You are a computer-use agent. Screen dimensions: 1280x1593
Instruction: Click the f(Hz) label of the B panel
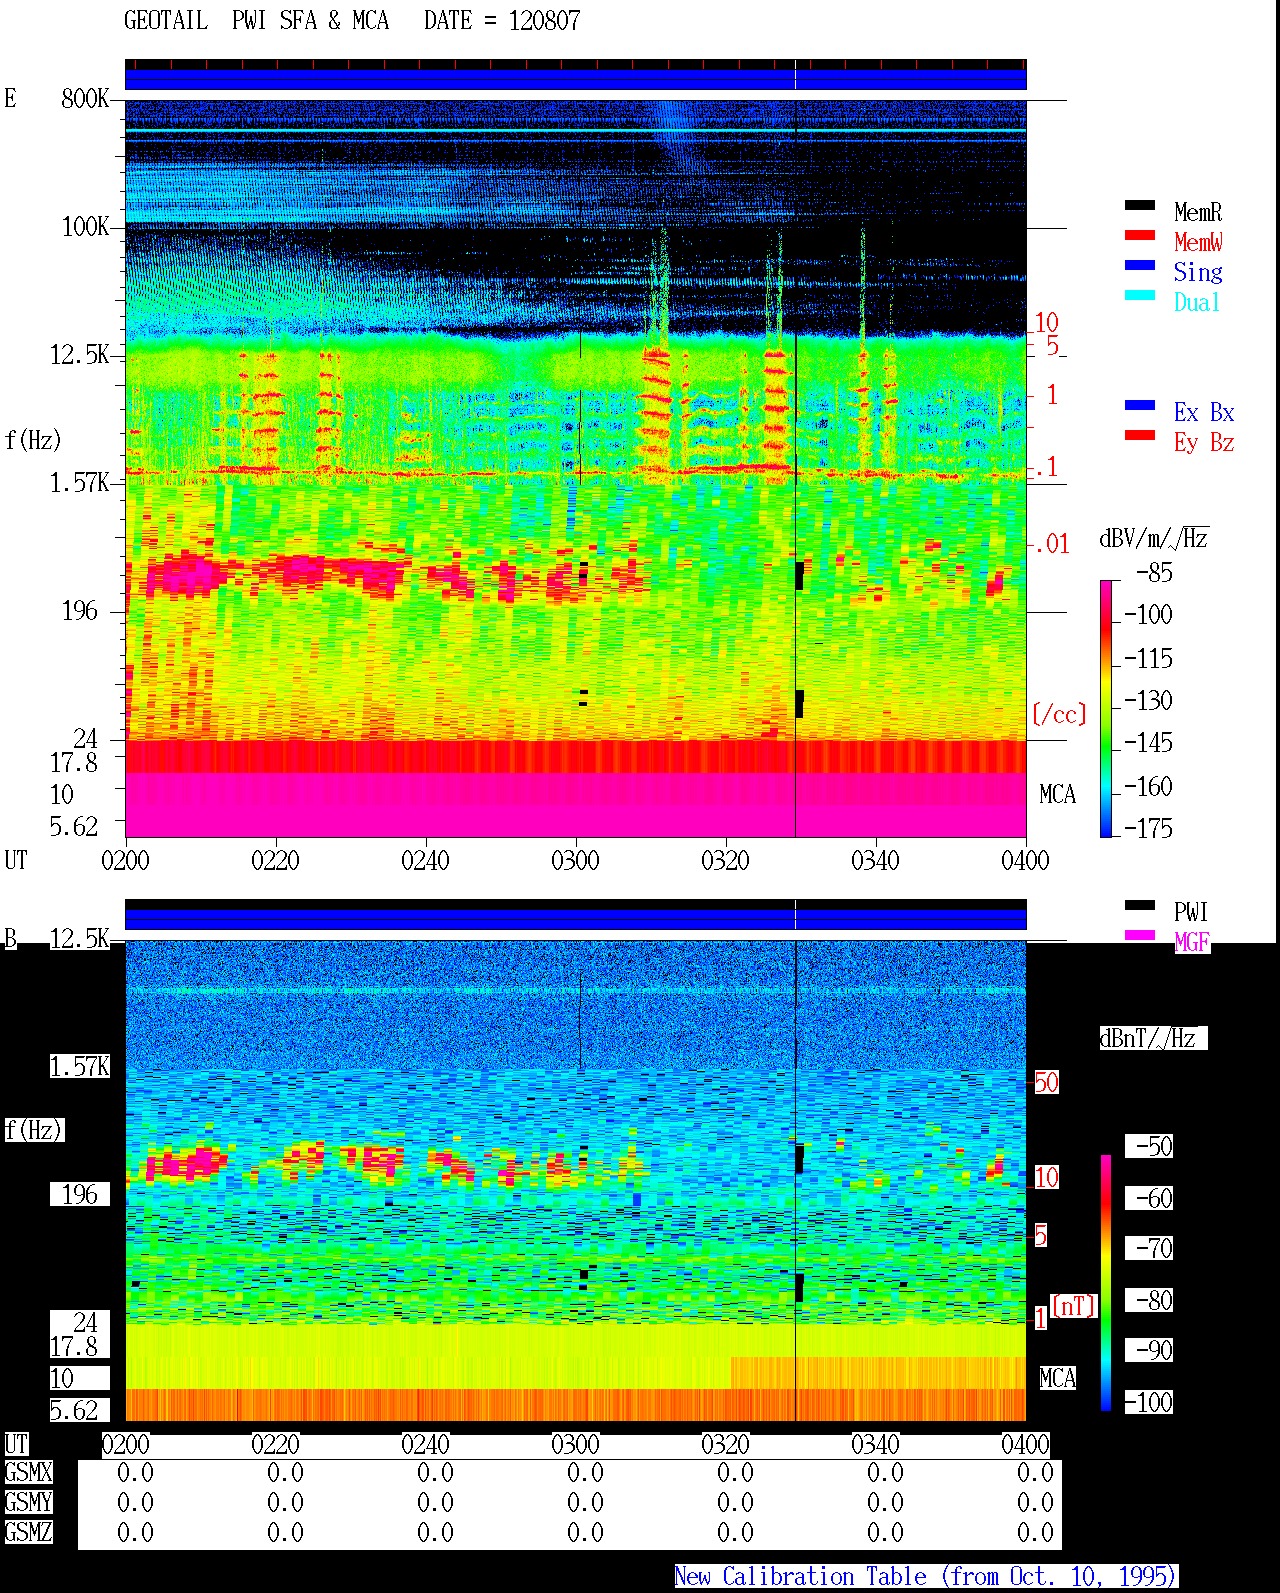tap(34, 1130)
